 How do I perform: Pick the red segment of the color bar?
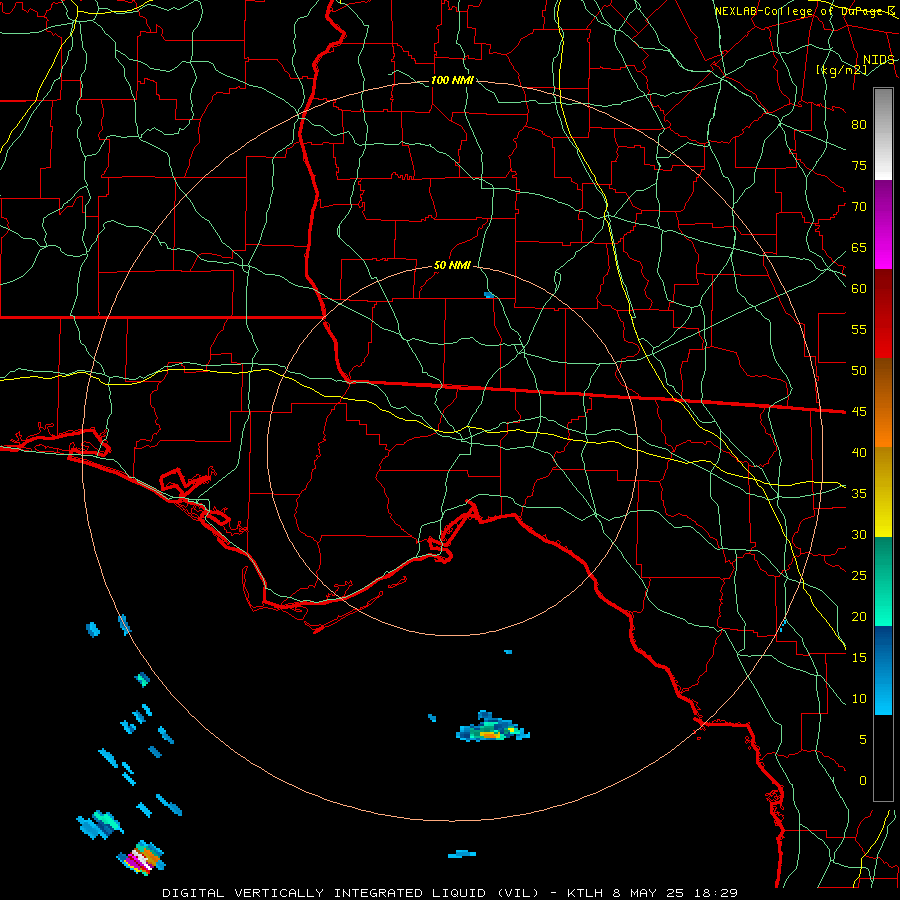(883, 313)
